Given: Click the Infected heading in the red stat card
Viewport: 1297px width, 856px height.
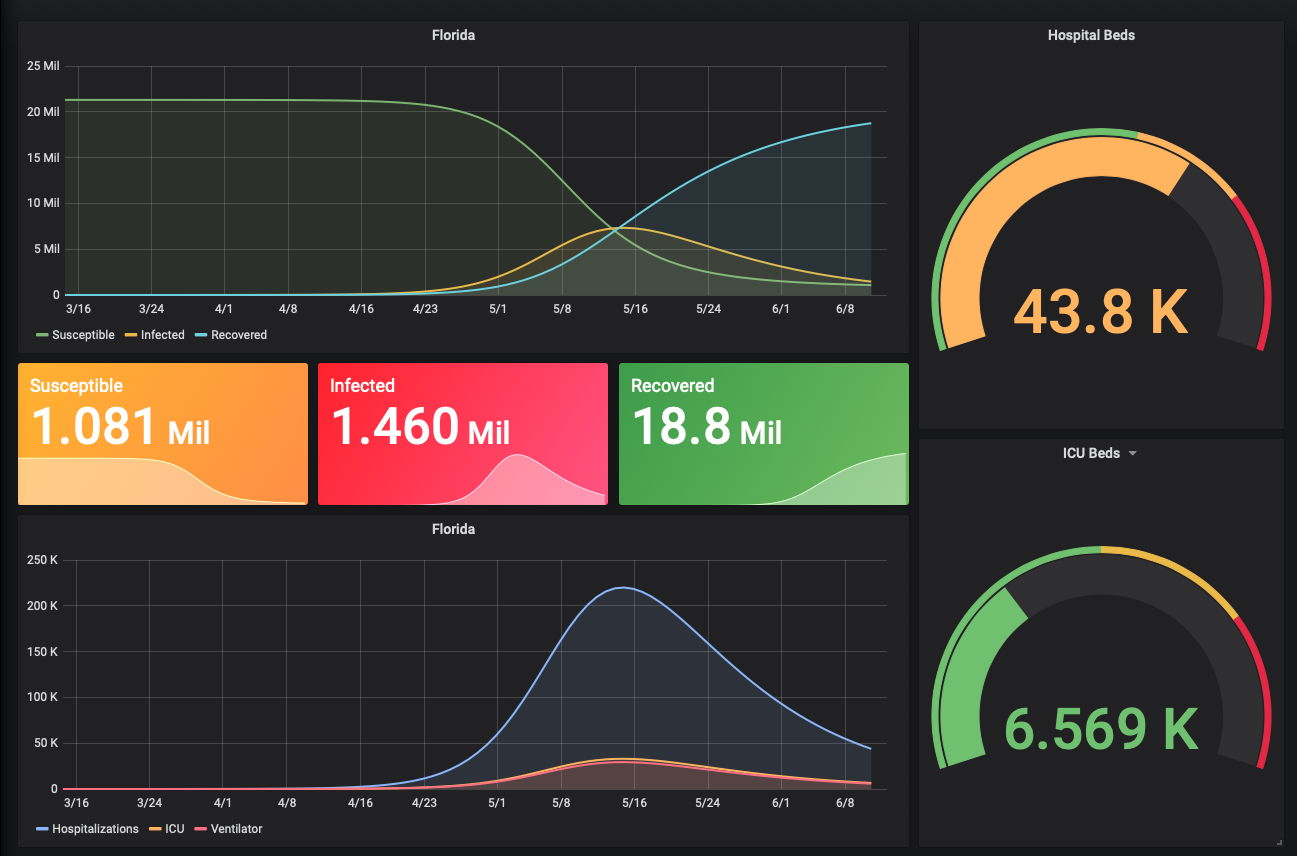Looking at the screenshot, I should click(362, 386).
